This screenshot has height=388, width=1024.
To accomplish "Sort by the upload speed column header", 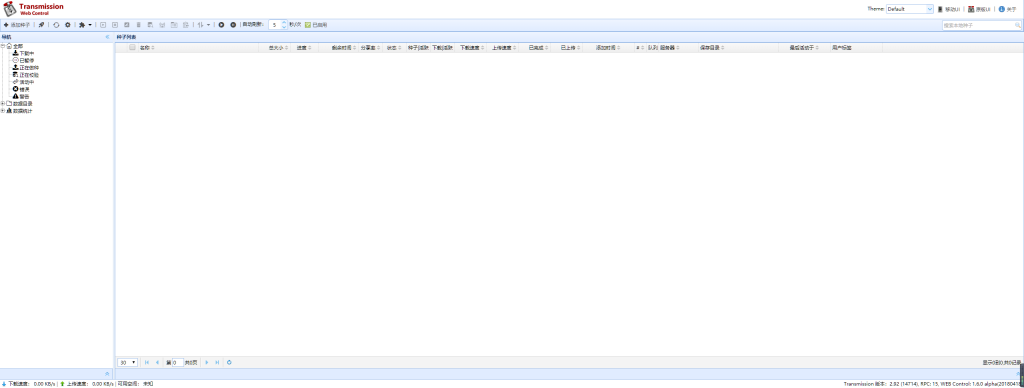I will click(x=503, y=48).
